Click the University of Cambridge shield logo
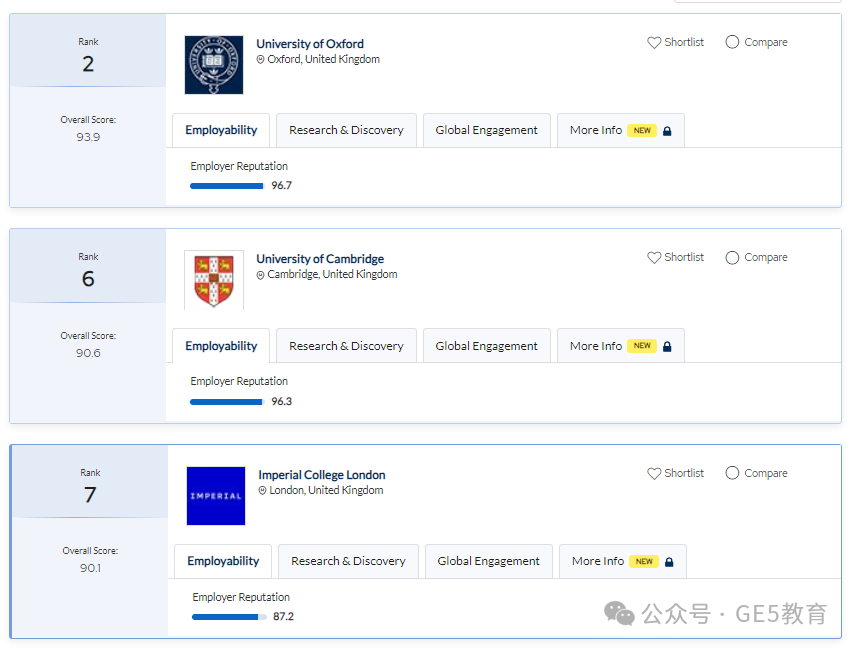 pyautogui.click(x=214, y=280)
